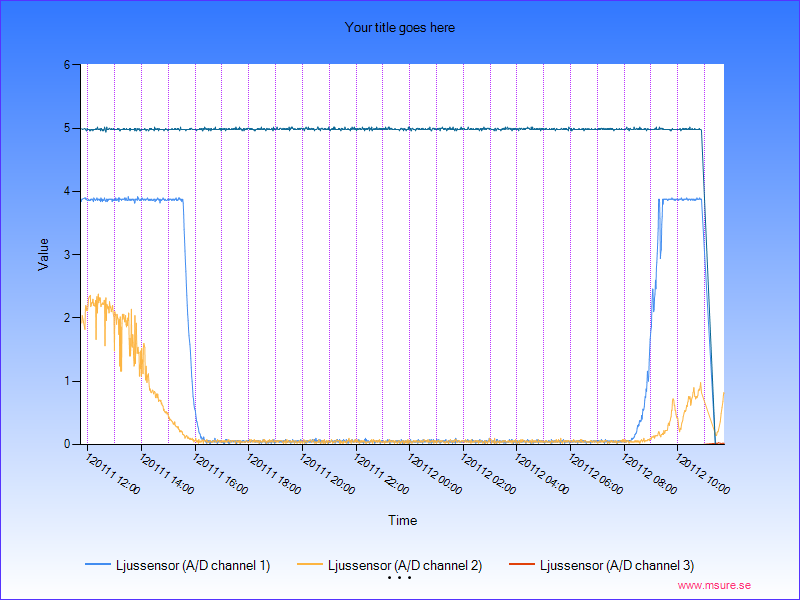Expand the three-dots indicator below the legend

coord(400,578)
